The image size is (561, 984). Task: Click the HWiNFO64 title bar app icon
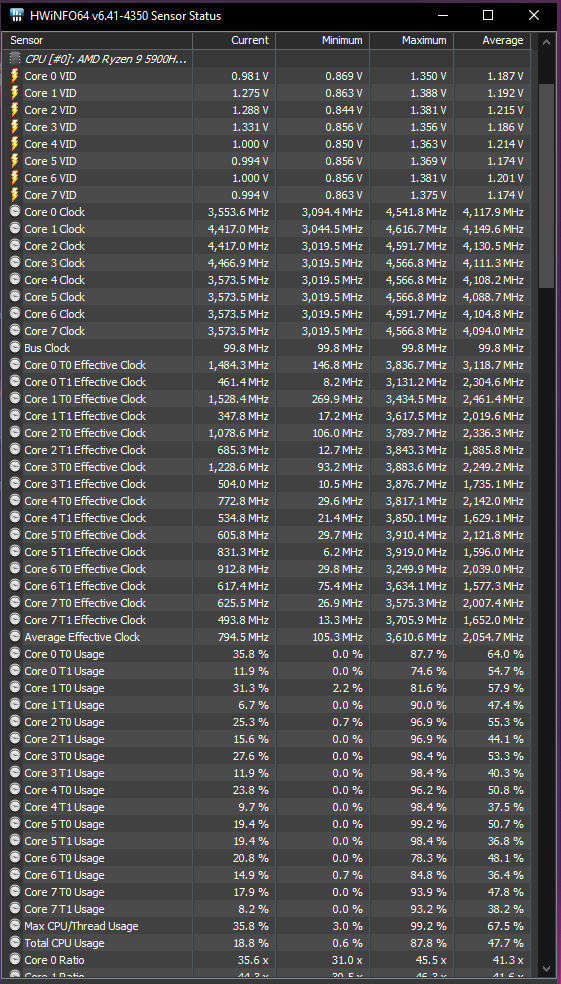coord(17,16)
